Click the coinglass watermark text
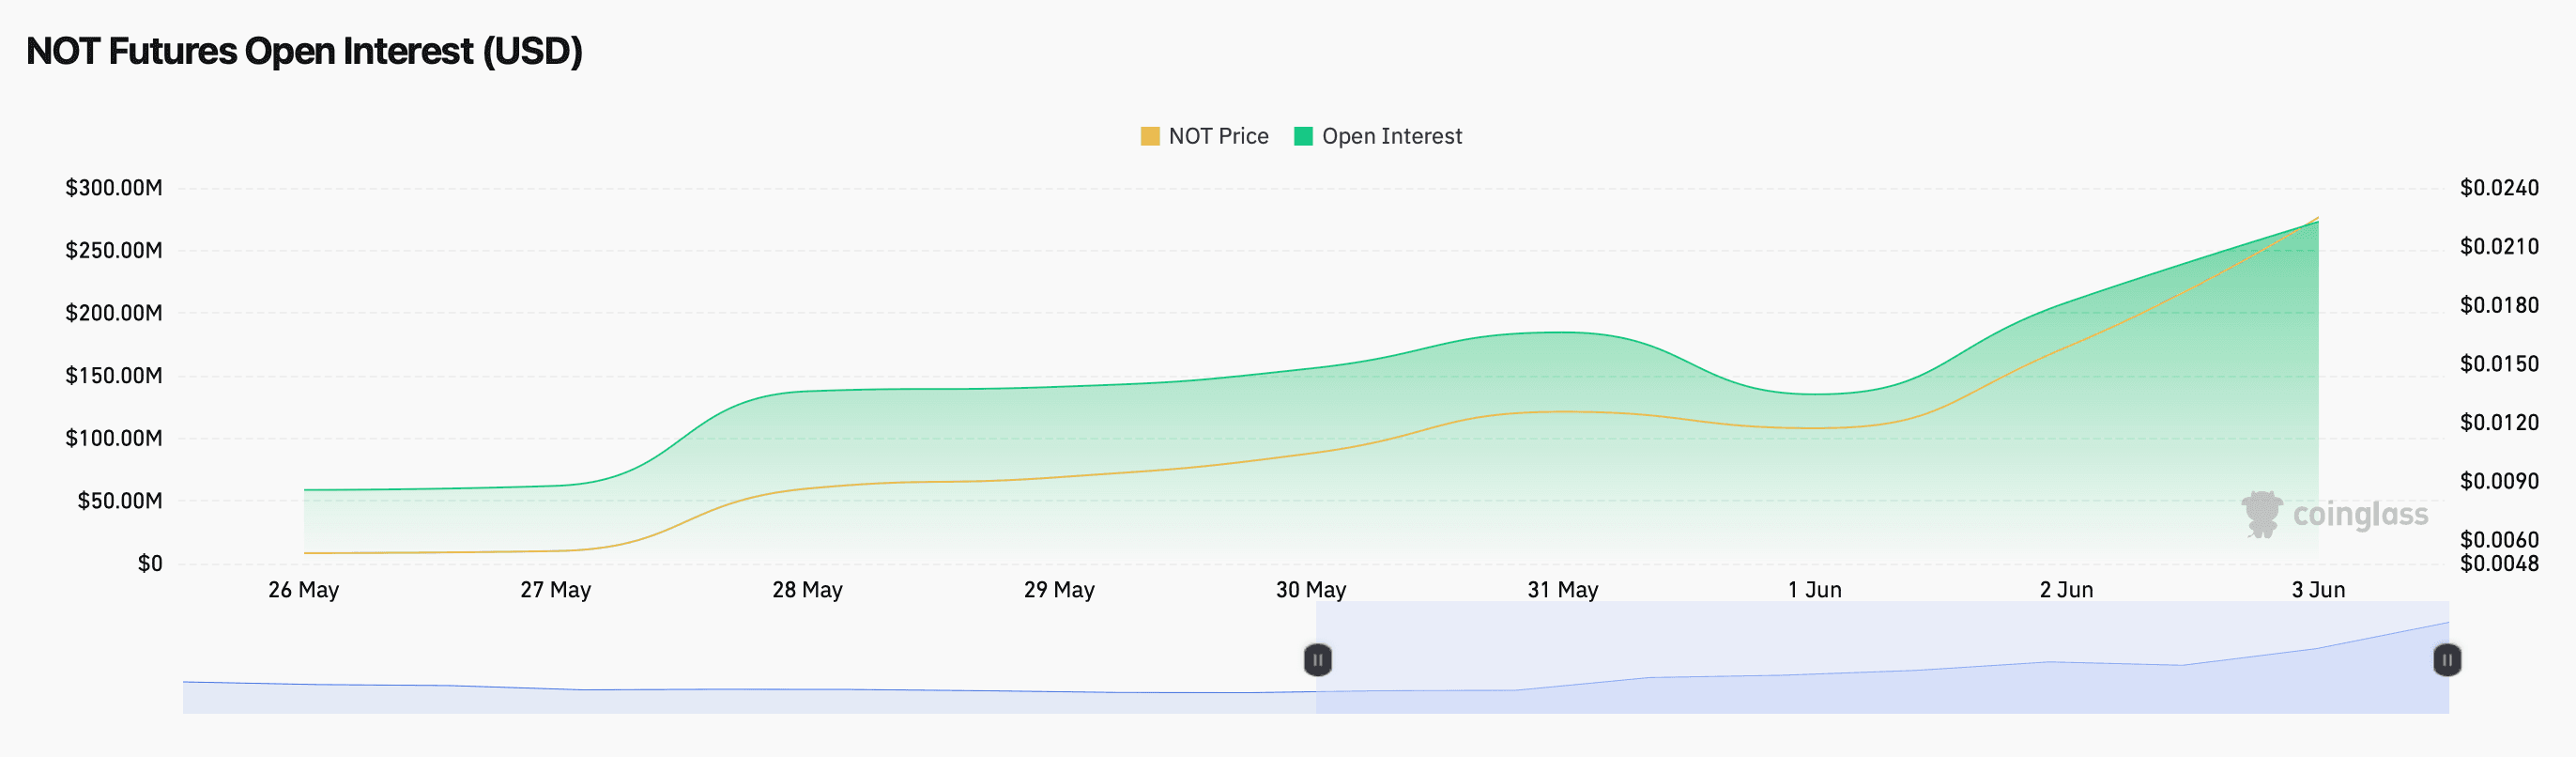 pos(2360,514)
